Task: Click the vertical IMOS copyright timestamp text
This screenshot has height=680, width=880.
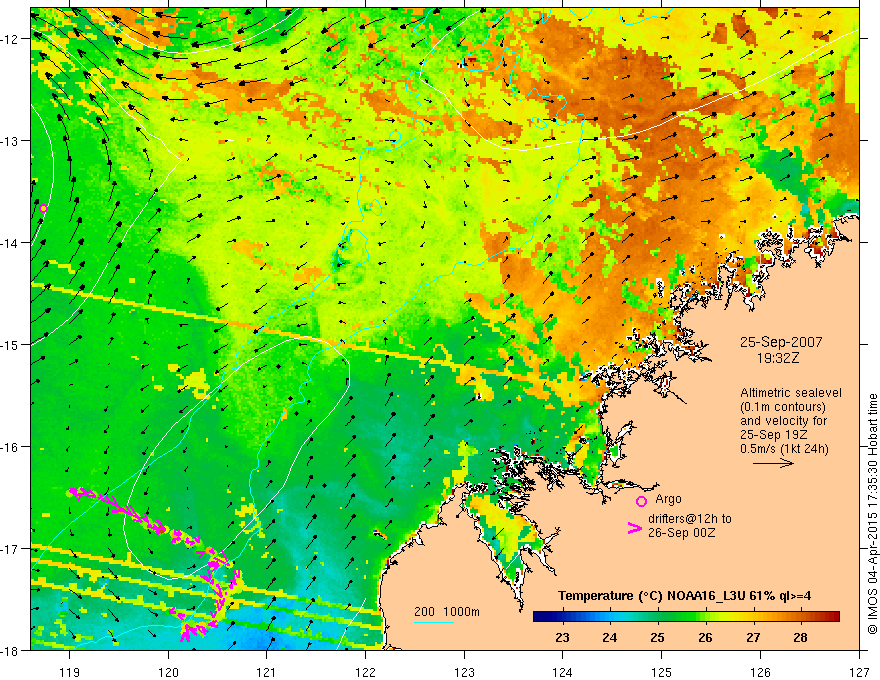Action: coord(872,514)
